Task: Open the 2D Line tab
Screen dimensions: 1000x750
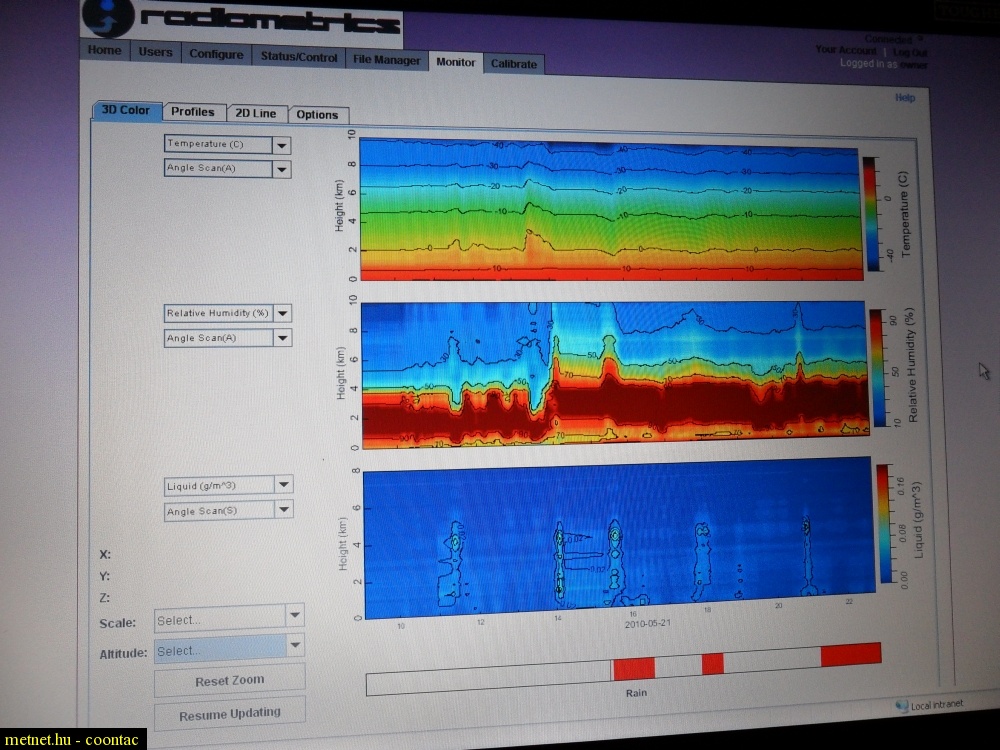Action: point(256,114)
